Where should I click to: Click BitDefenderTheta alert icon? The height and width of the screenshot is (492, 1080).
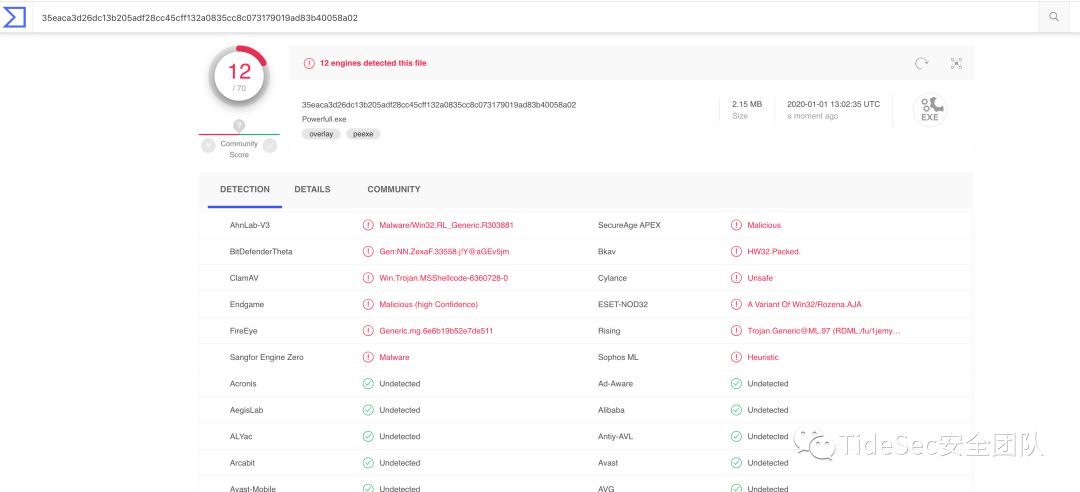[368, 252]
